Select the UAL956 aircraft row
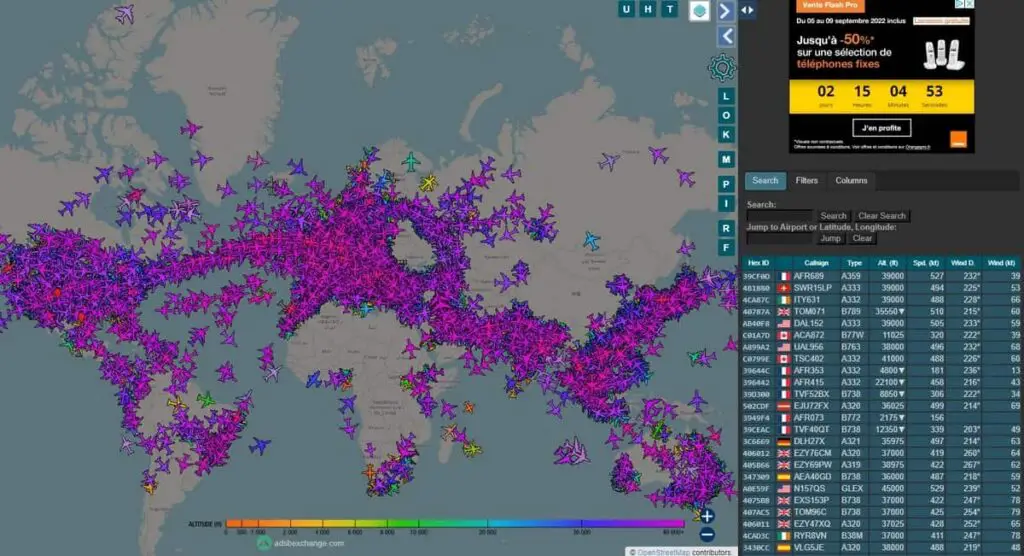This screenshot has width=1024, height=556. [x=882, y=347]
